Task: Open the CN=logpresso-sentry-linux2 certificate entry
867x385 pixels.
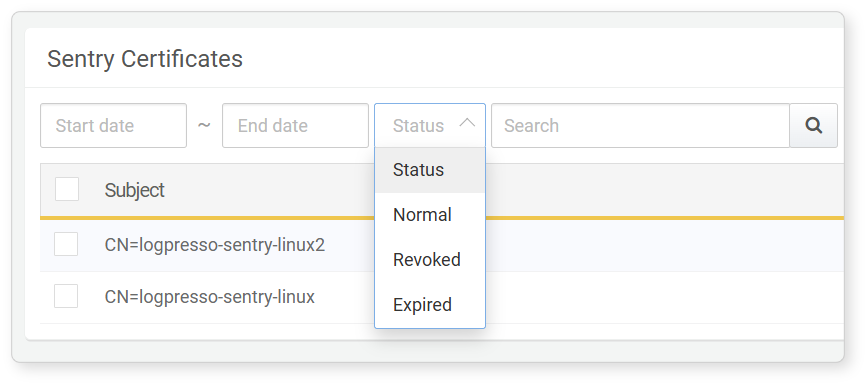Action: (215, 244)
